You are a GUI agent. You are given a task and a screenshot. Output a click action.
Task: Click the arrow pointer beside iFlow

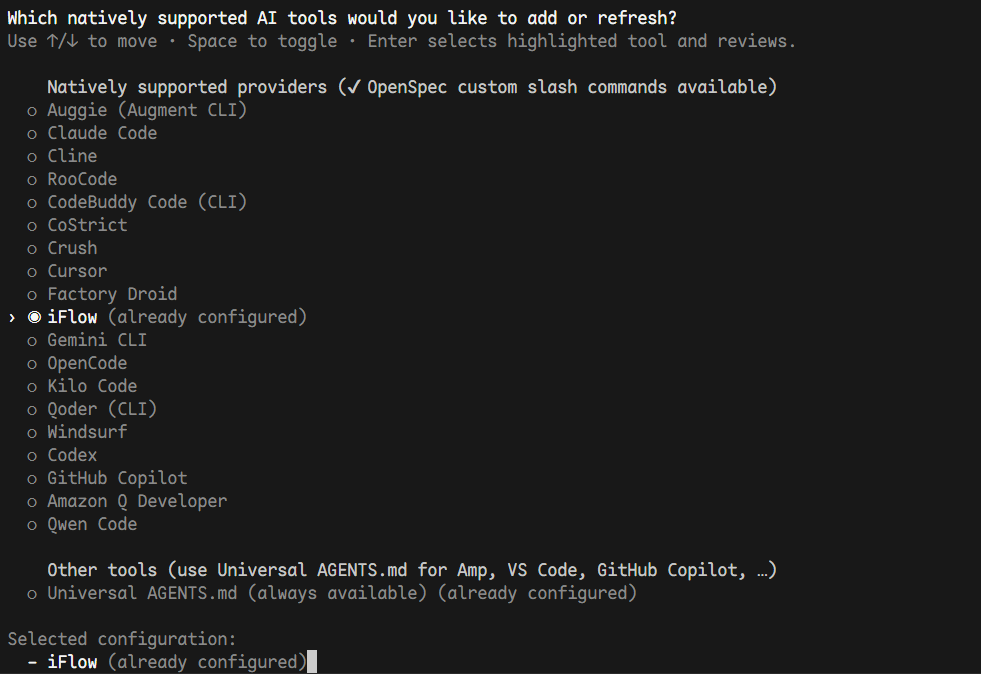tap(12, 317)
